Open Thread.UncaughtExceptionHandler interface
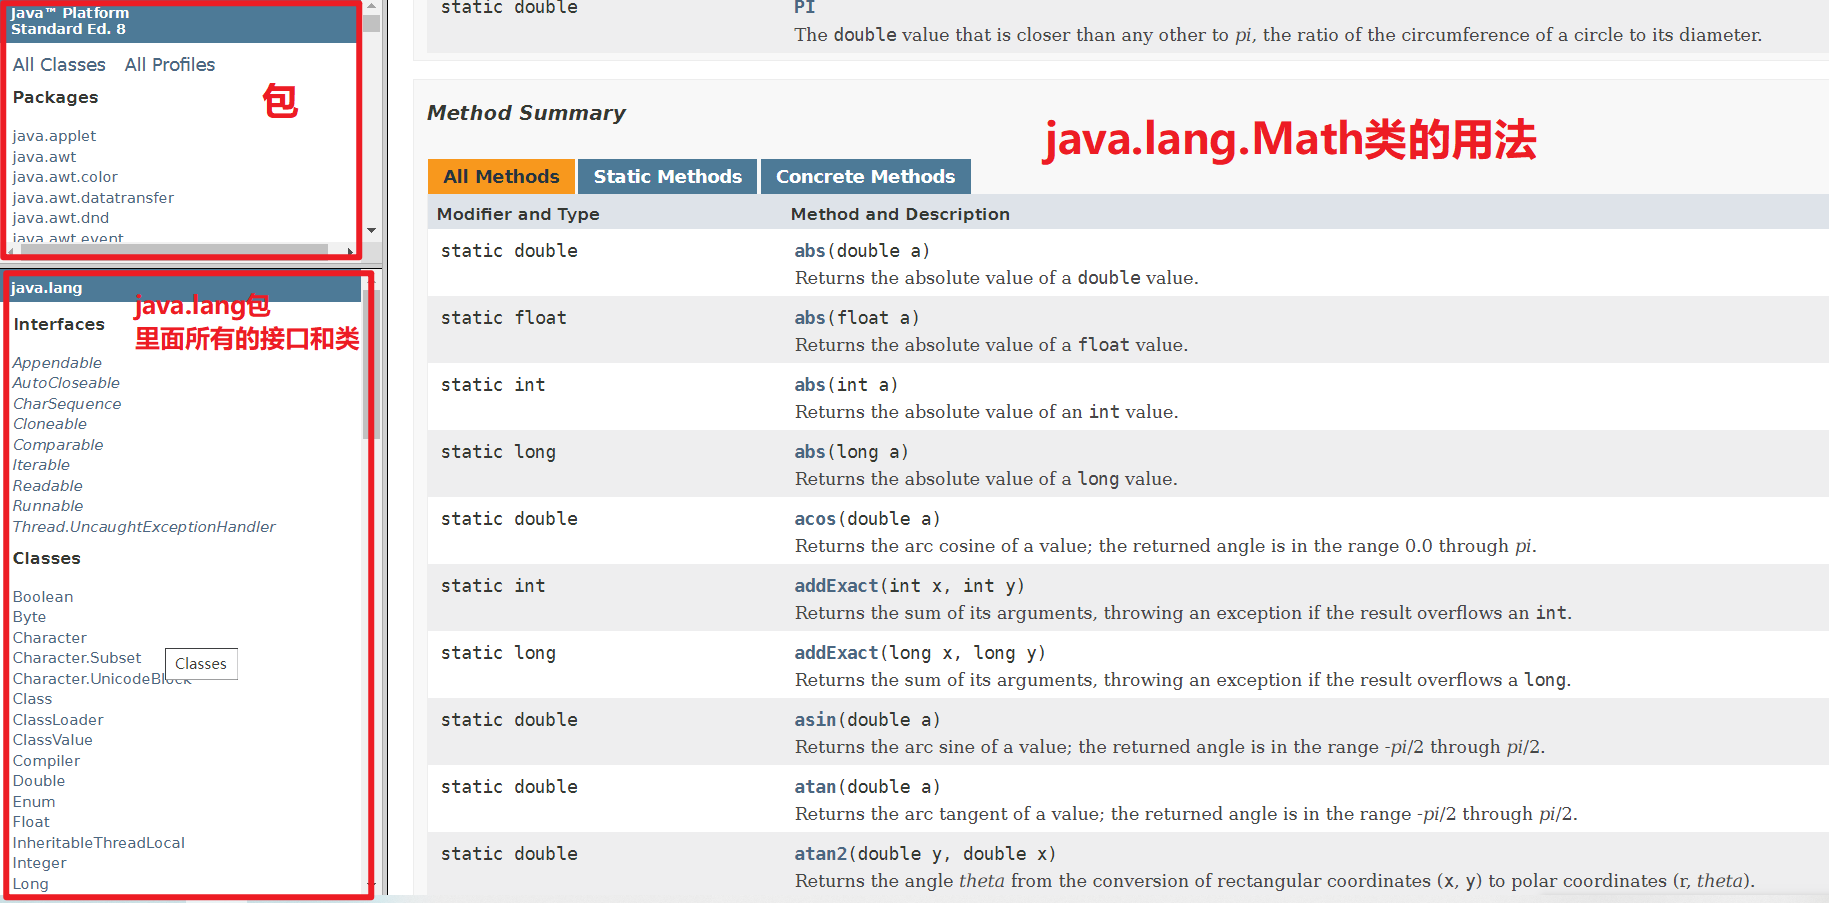 (144, 527)
